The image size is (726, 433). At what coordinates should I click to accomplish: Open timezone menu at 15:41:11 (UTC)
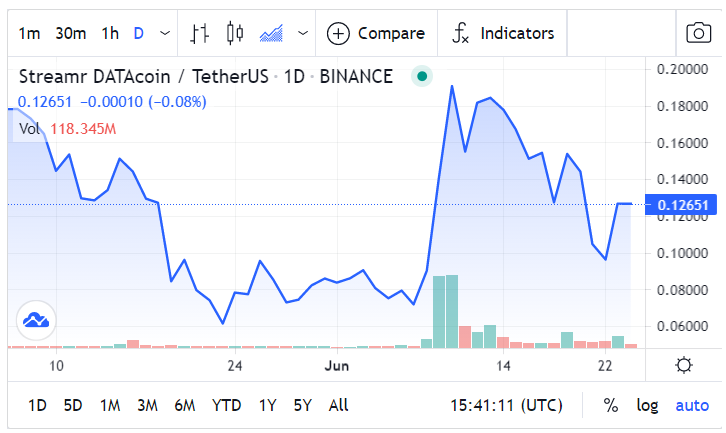pyautogui.click(x=507, y=406)
